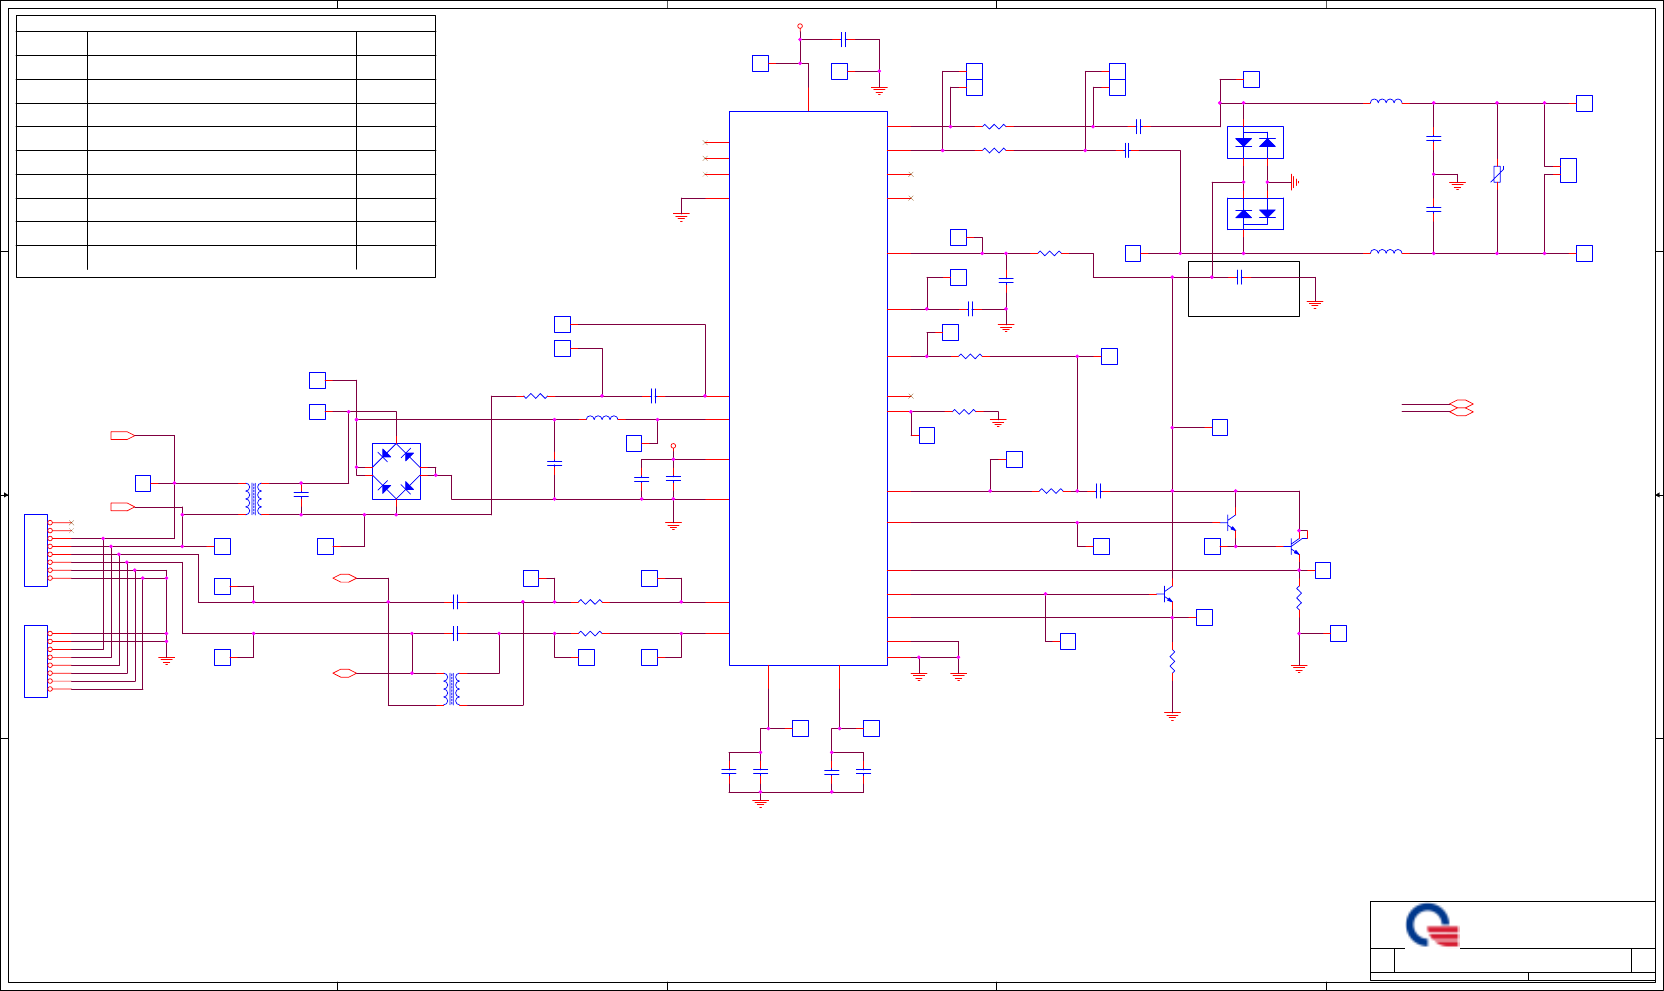Image resolution: width=1664 pixels, height=991 pixels.
Task: Select the right-most transistor symbol
Action: click(1296, 546)
